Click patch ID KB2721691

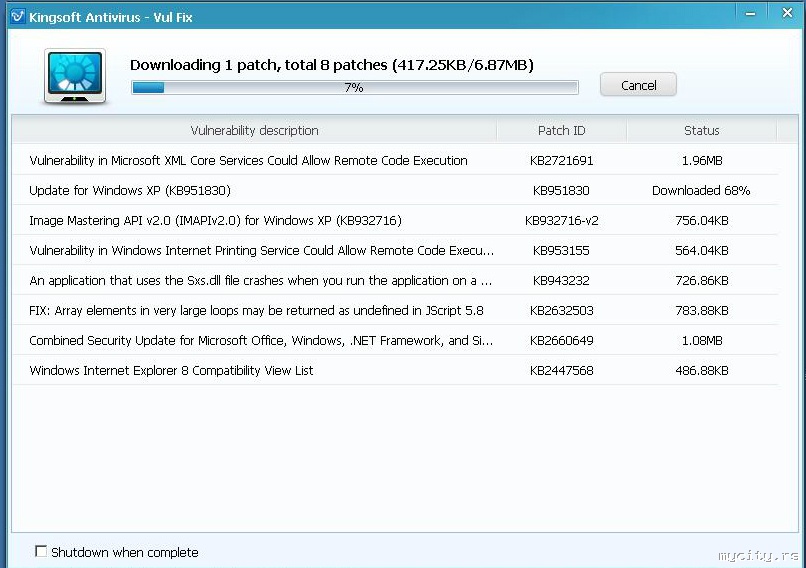561,160
